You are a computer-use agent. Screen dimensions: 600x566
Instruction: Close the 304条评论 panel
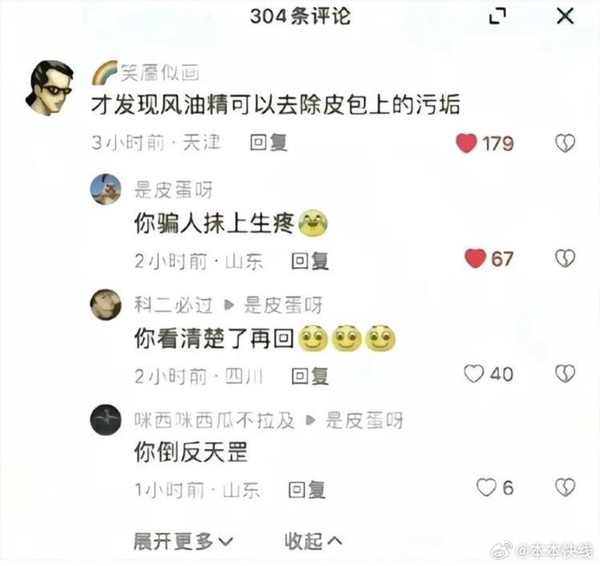coord(565,16)
